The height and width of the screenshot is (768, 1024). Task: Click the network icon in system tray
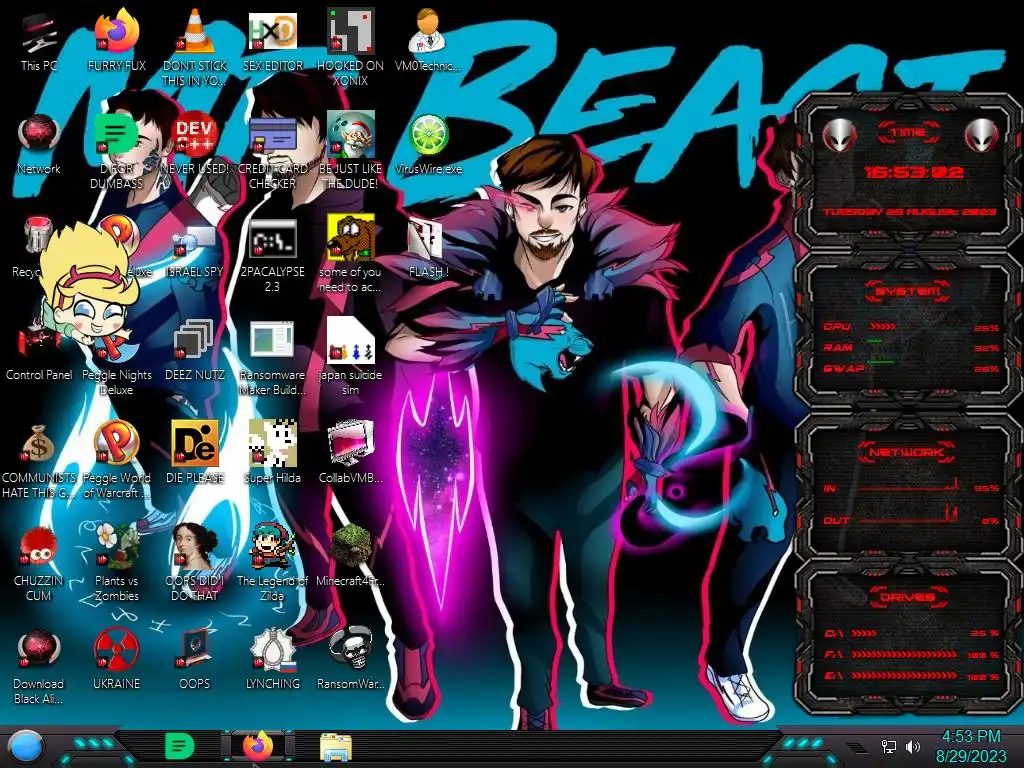[x=889, y=746]
